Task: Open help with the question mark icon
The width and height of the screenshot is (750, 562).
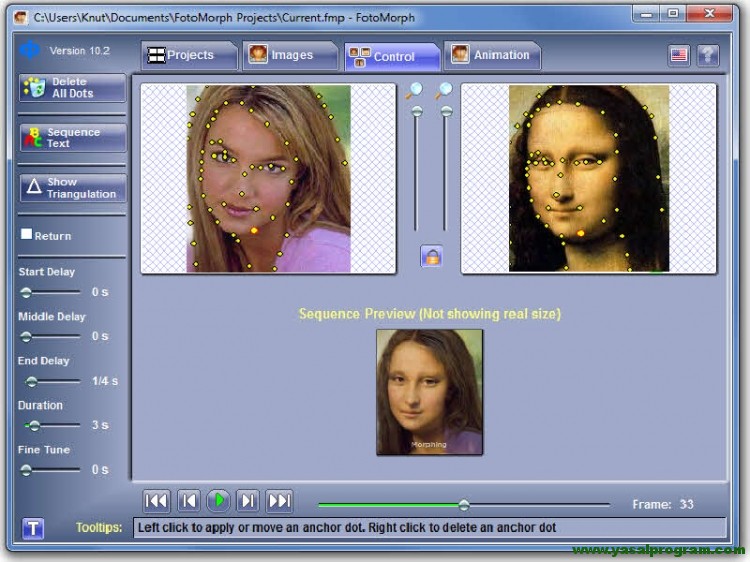Action: coord(707,55)
